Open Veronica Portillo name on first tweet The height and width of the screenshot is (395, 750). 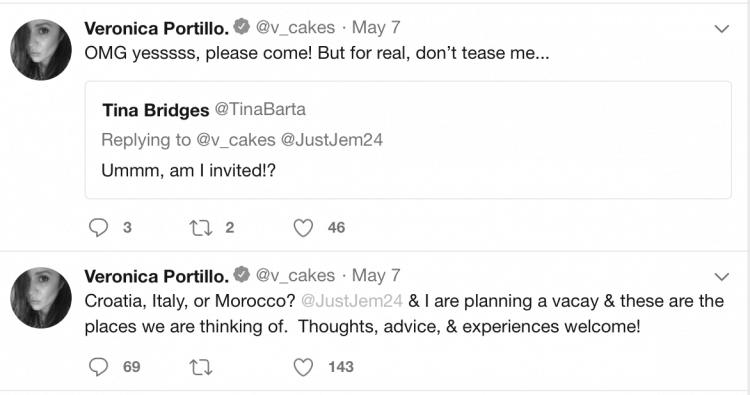[x=157, y=28]
